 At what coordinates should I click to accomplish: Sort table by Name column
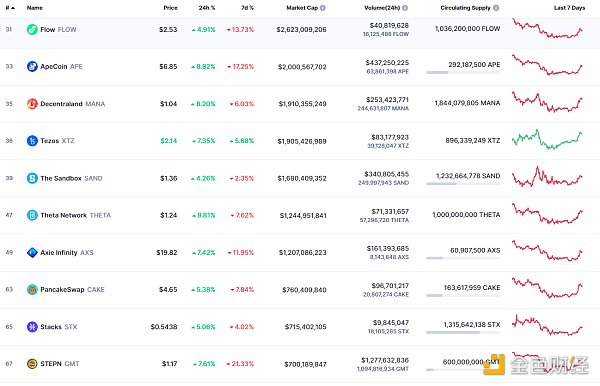coord(35,8)
